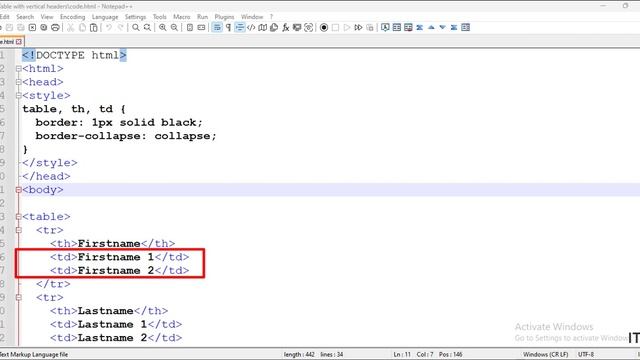Open the Encoding menu
This screenshot has height=360, width=640.
(x=72, y=17)
